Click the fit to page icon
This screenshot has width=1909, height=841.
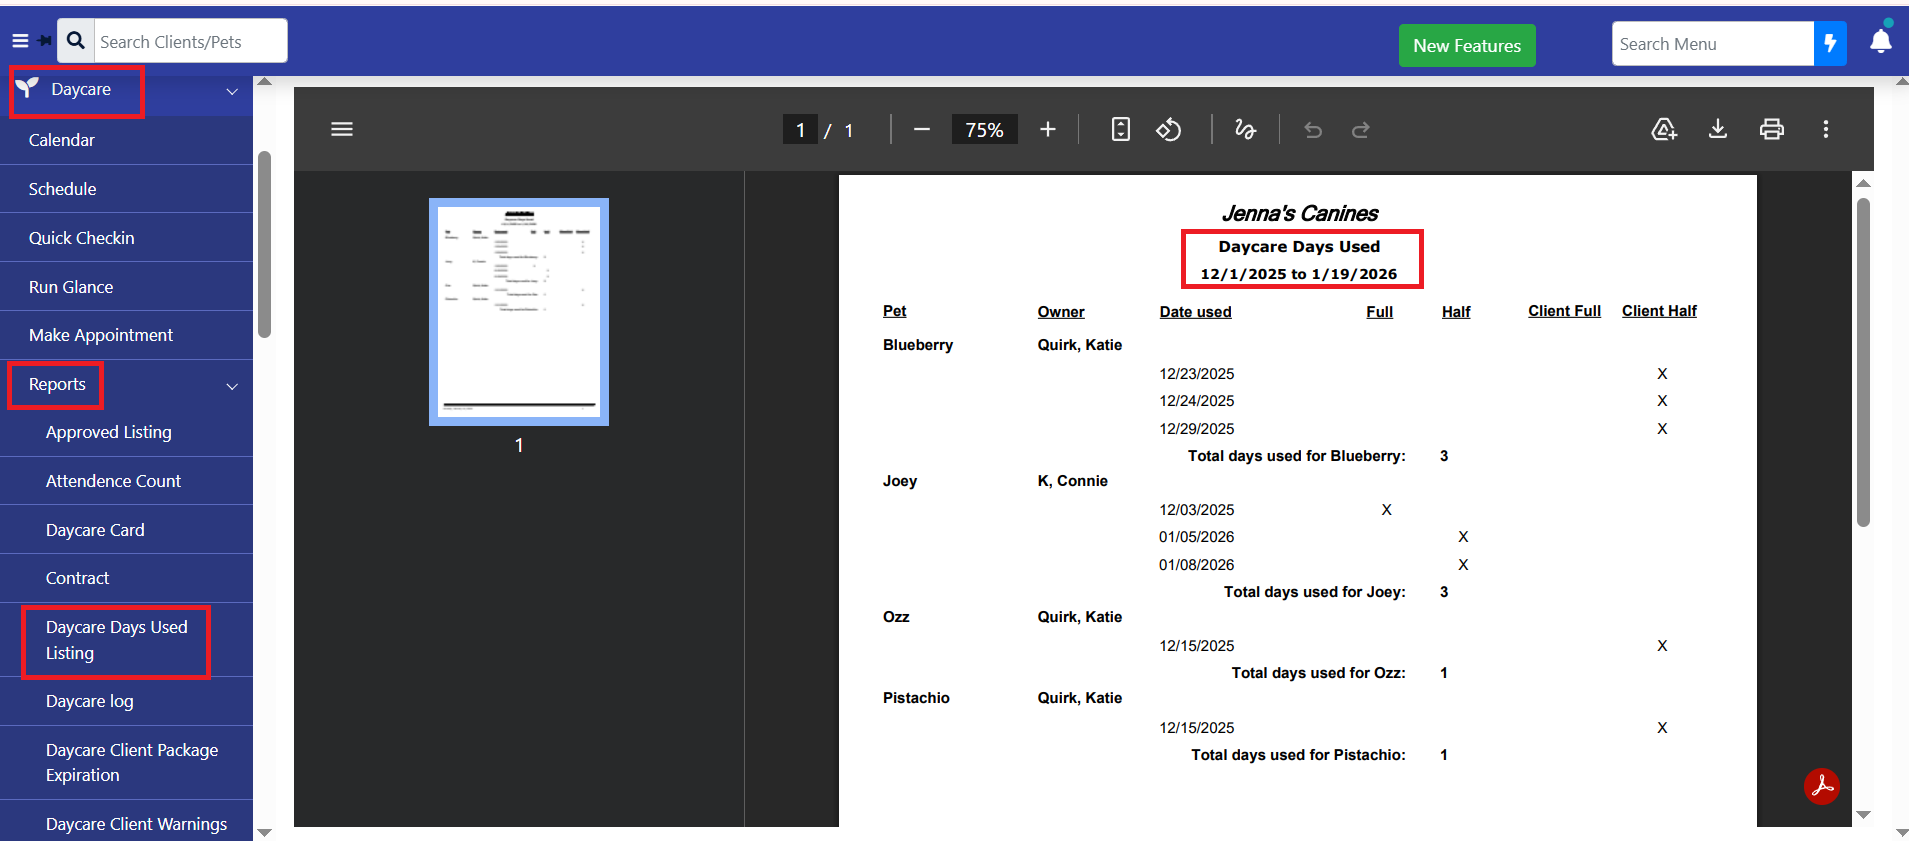(x=1120, y=130)
